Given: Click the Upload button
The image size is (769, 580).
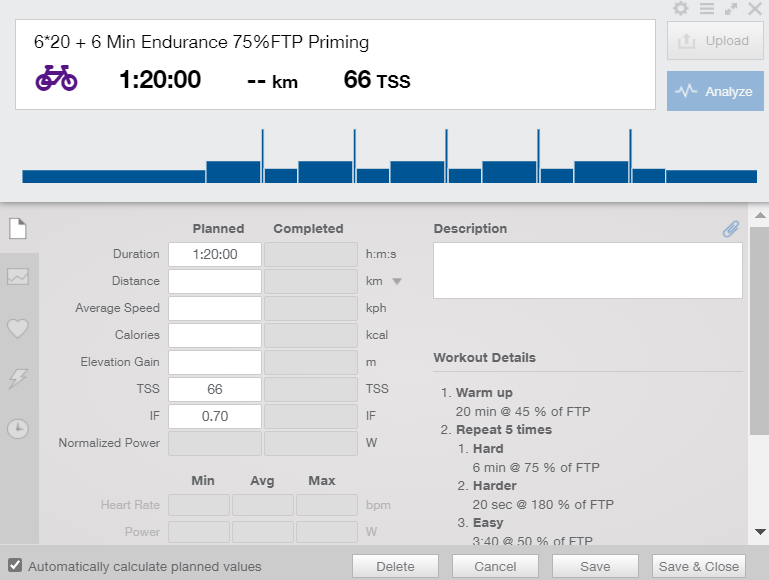Looking at the screenshot, I should [715, 41].
